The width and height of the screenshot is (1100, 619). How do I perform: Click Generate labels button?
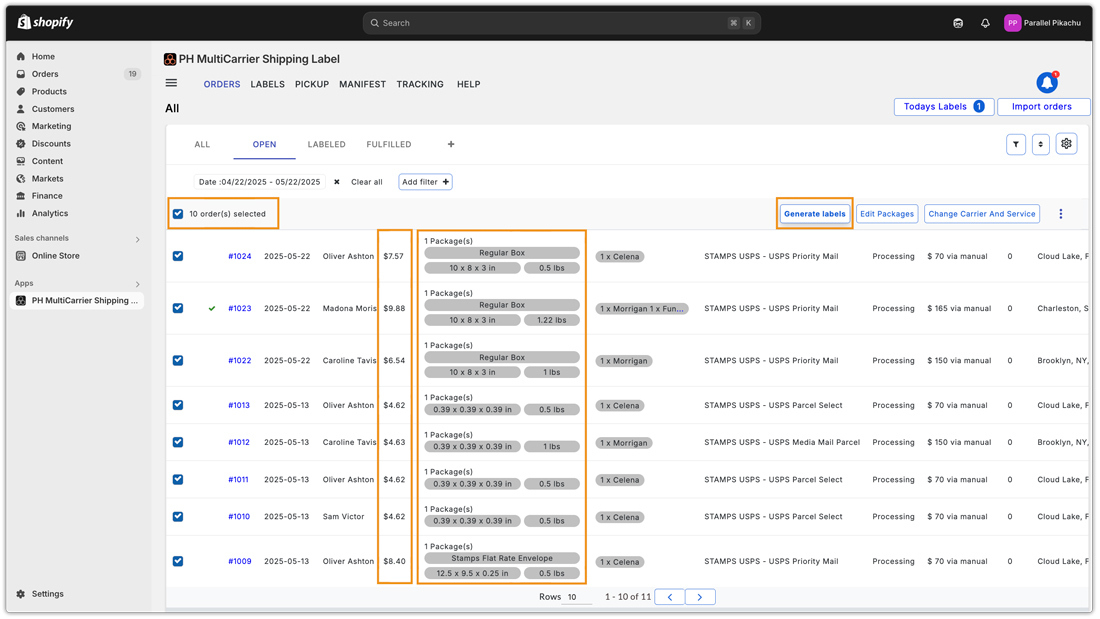click(x=814, y=214)
